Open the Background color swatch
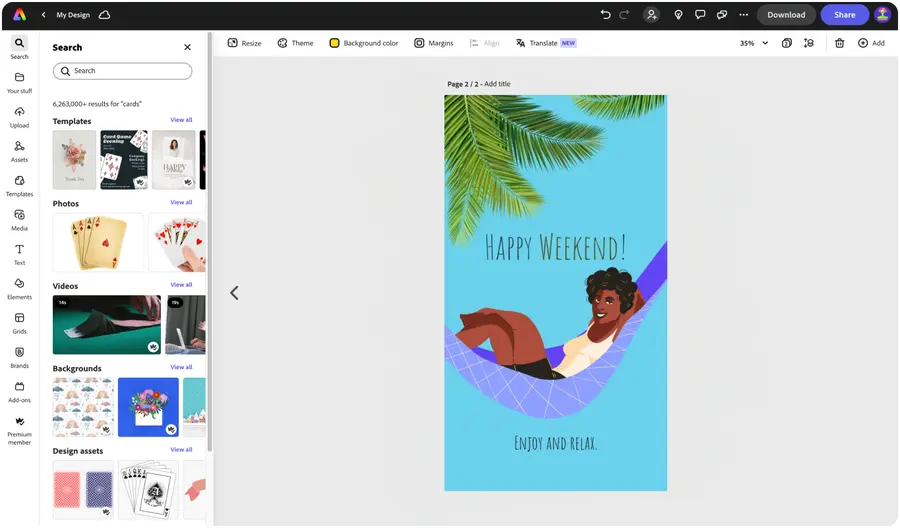This screenshot has width=900, height=528. 364,43
